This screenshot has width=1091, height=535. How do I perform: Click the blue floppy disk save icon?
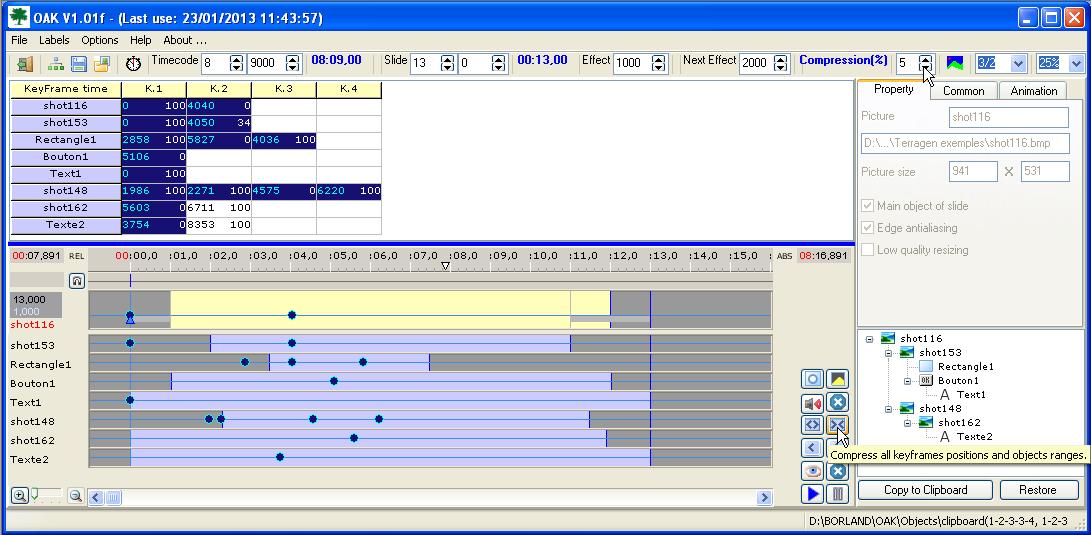point(78,64)
